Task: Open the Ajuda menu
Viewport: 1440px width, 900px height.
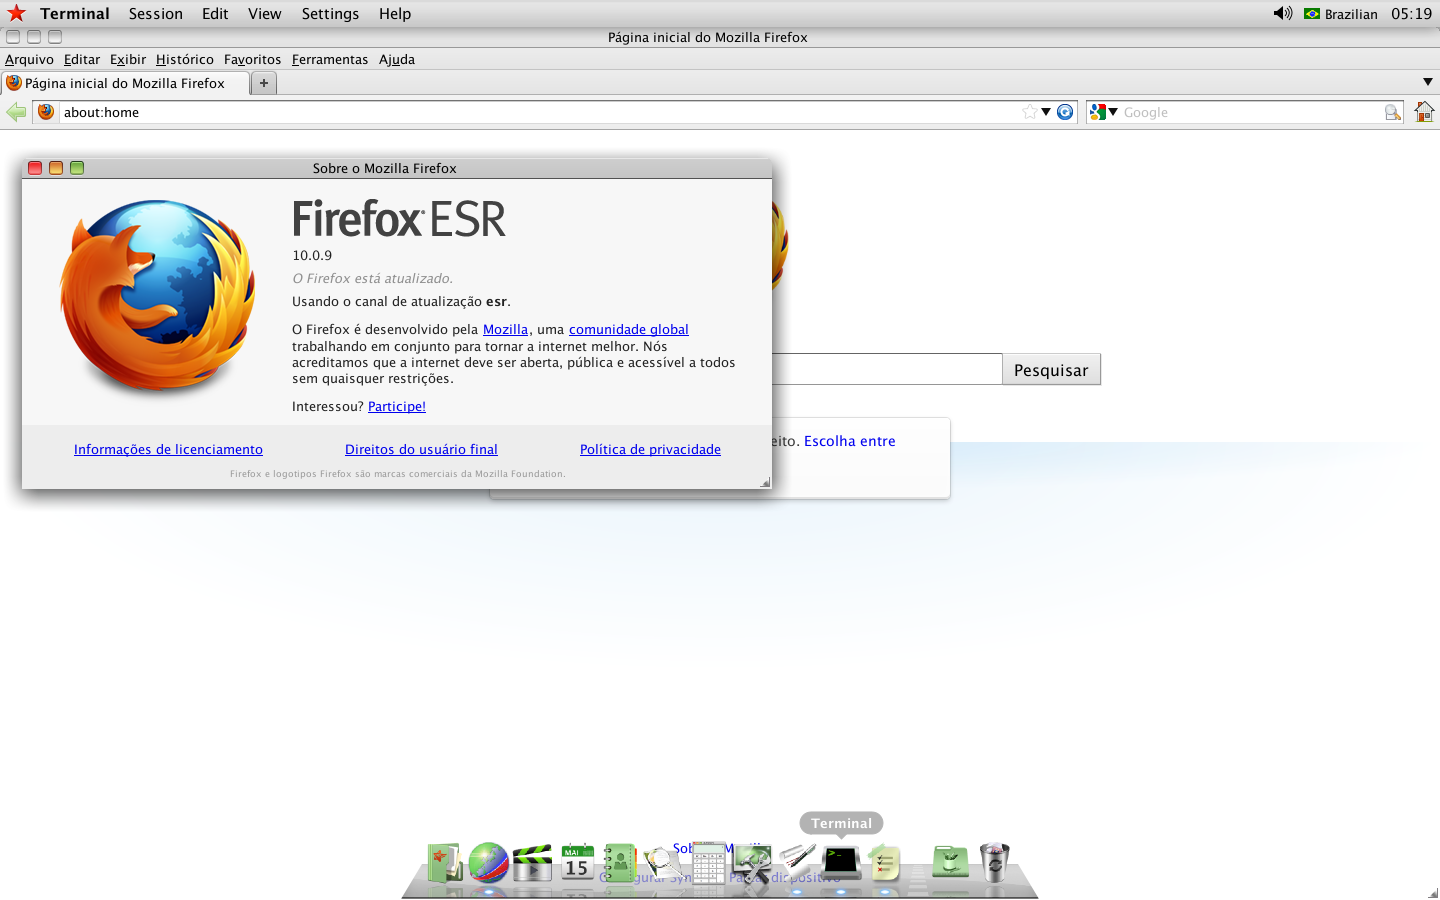Action: pos(397,59)
